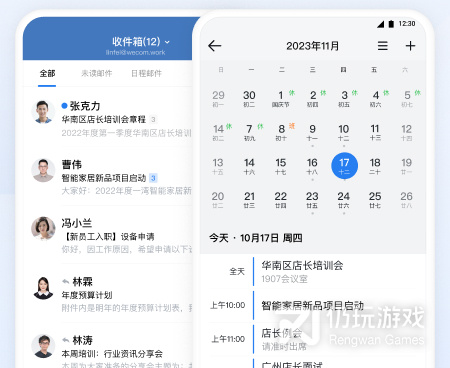
Task: Click the battery icon in status bar
Action: coord(391,24)
